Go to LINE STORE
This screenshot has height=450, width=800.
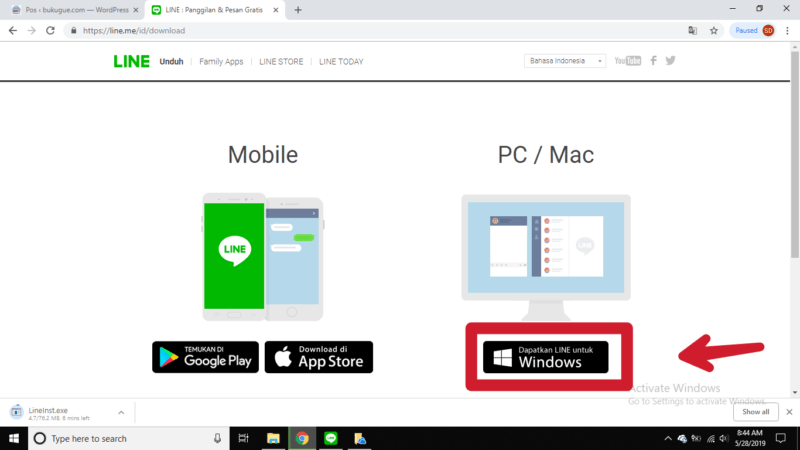click(281, 61)
